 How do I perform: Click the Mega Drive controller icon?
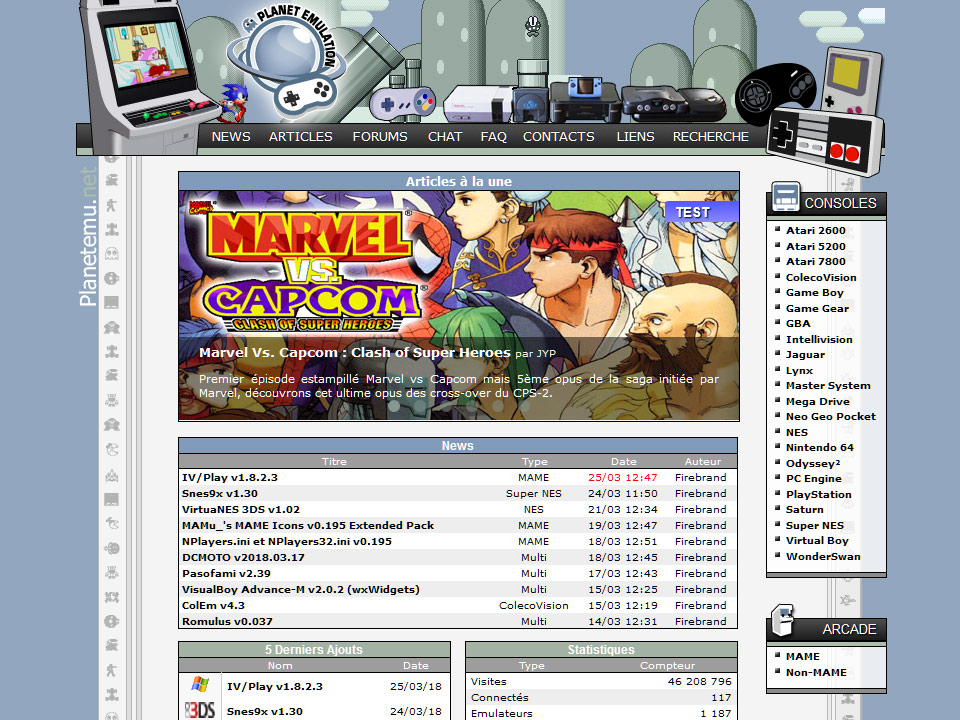click(x=776, y=92)
